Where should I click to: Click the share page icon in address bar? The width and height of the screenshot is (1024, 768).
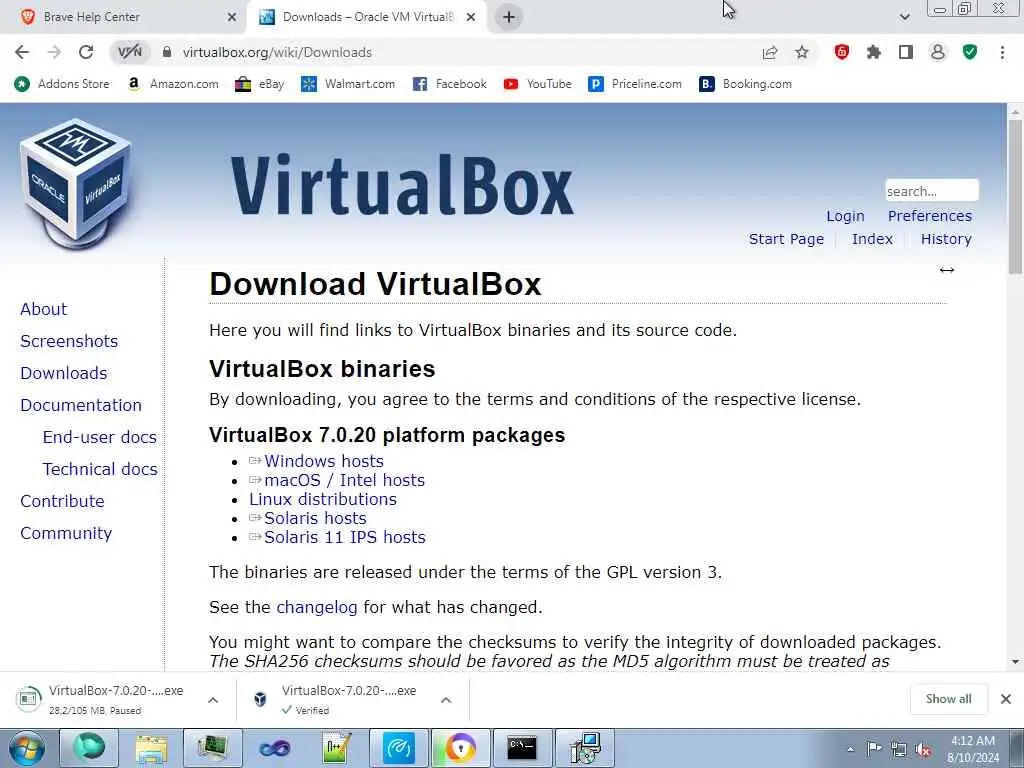[x=770, y=52]
